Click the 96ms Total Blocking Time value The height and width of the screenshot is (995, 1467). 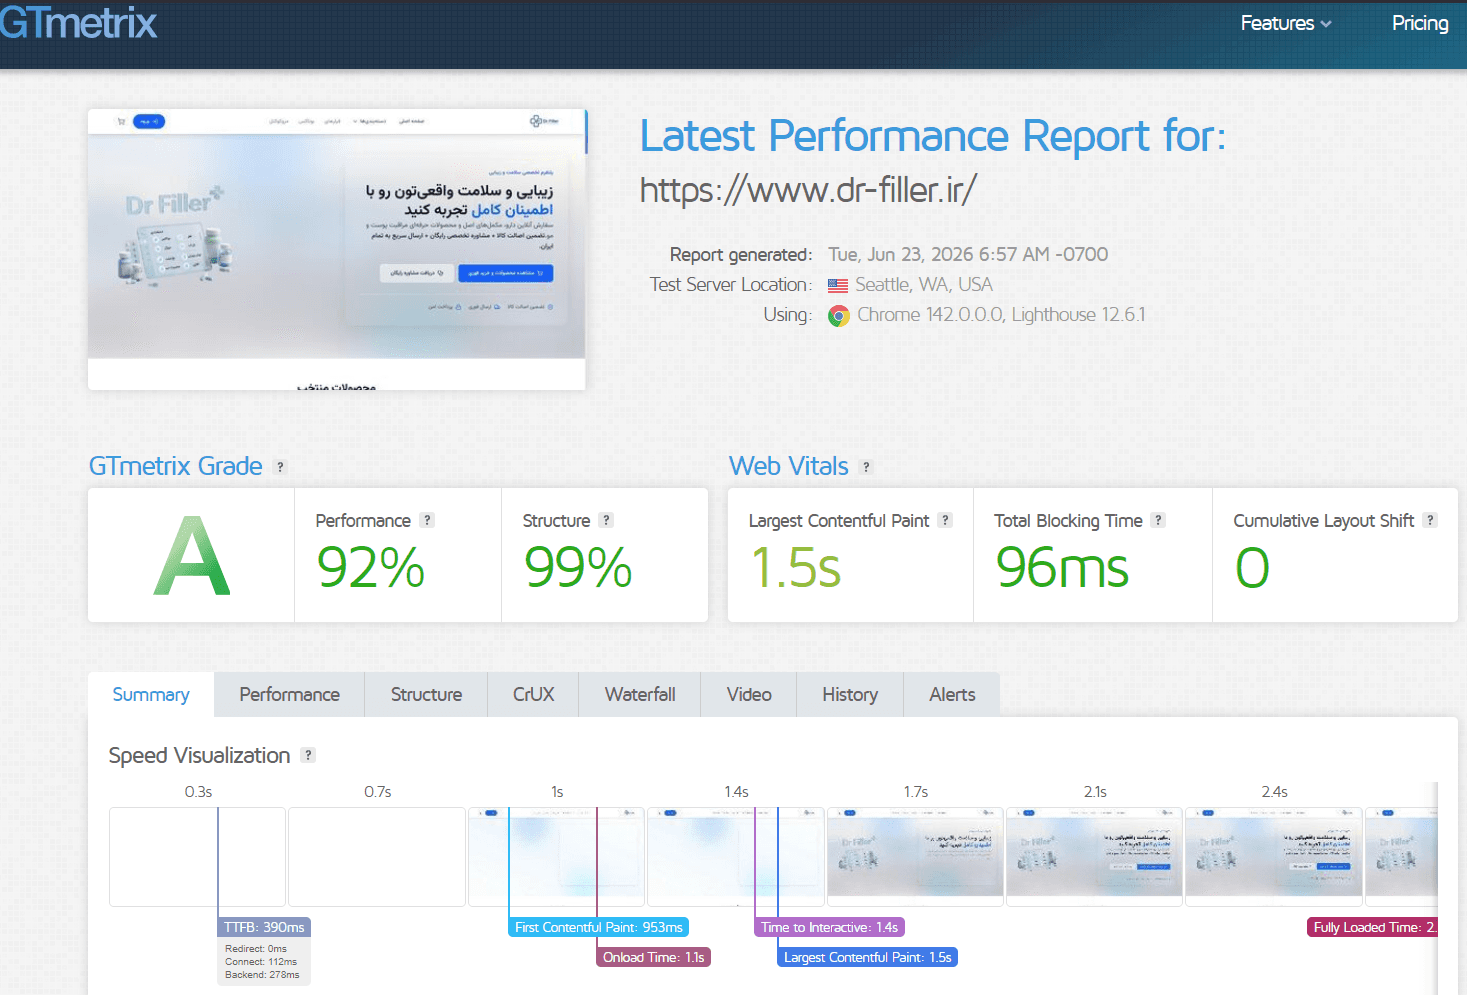[x=1062, y=567]
